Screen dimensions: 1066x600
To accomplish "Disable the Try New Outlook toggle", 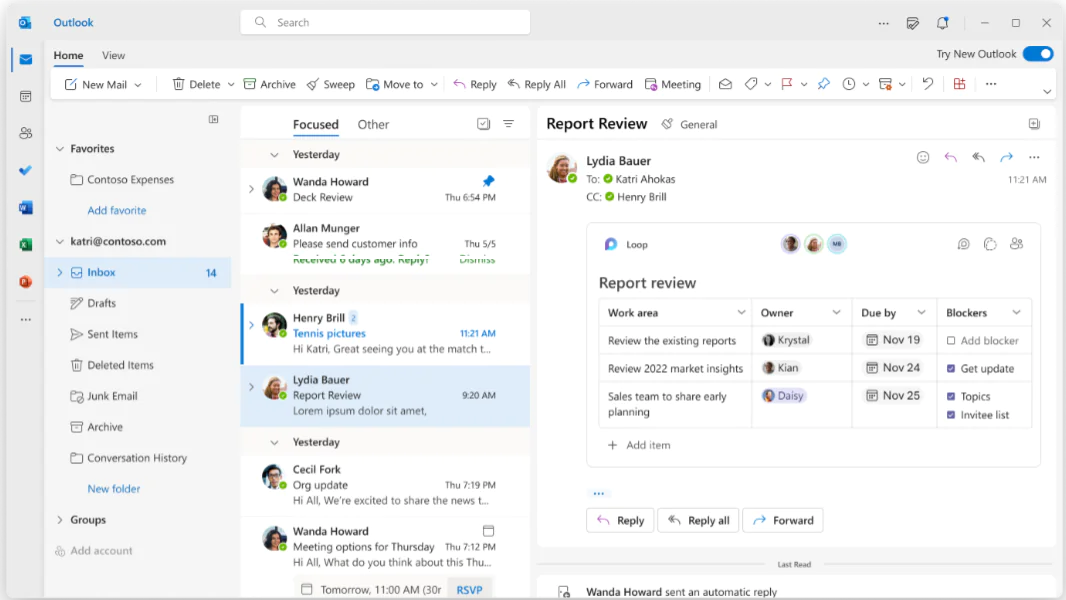I will coord(1038,54).
